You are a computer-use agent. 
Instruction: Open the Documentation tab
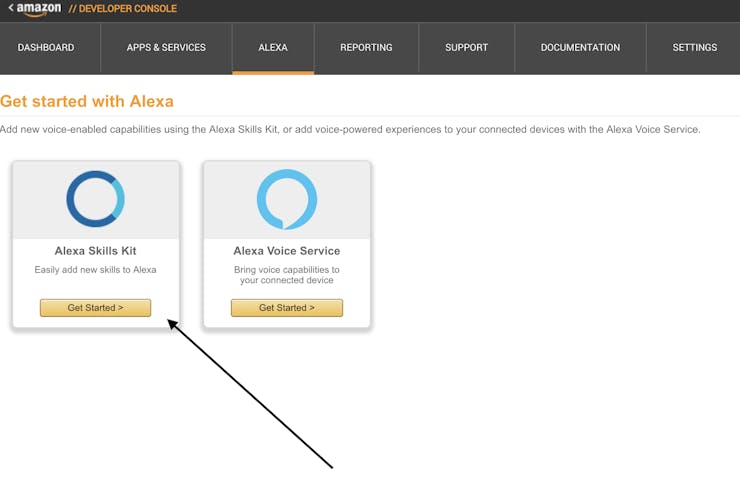pyautogui.click(x=580, y=48)
